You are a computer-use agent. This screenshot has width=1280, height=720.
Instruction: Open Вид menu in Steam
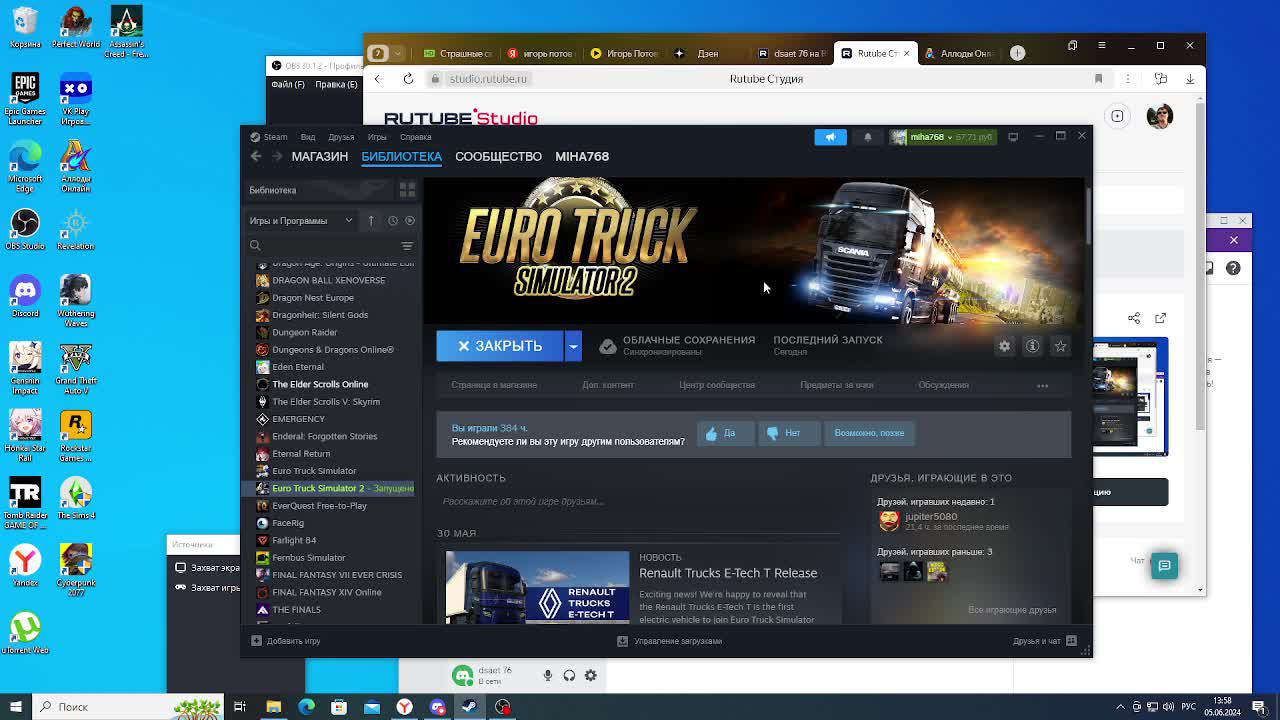(308, 137)
